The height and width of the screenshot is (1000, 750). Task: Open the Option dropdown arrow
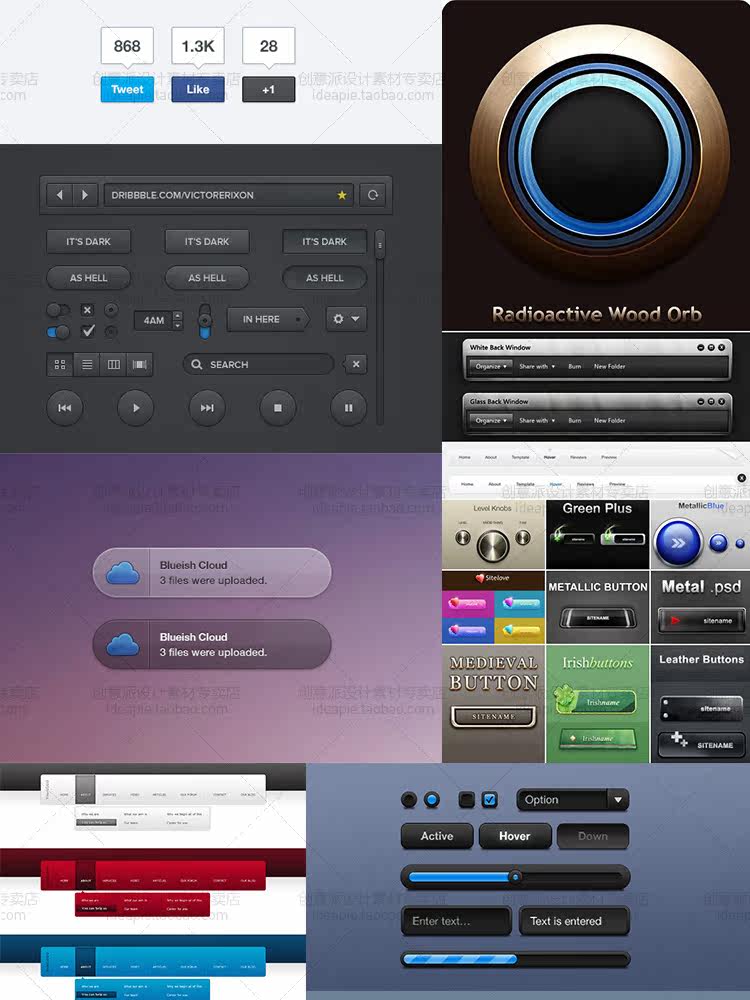[617, 800]
